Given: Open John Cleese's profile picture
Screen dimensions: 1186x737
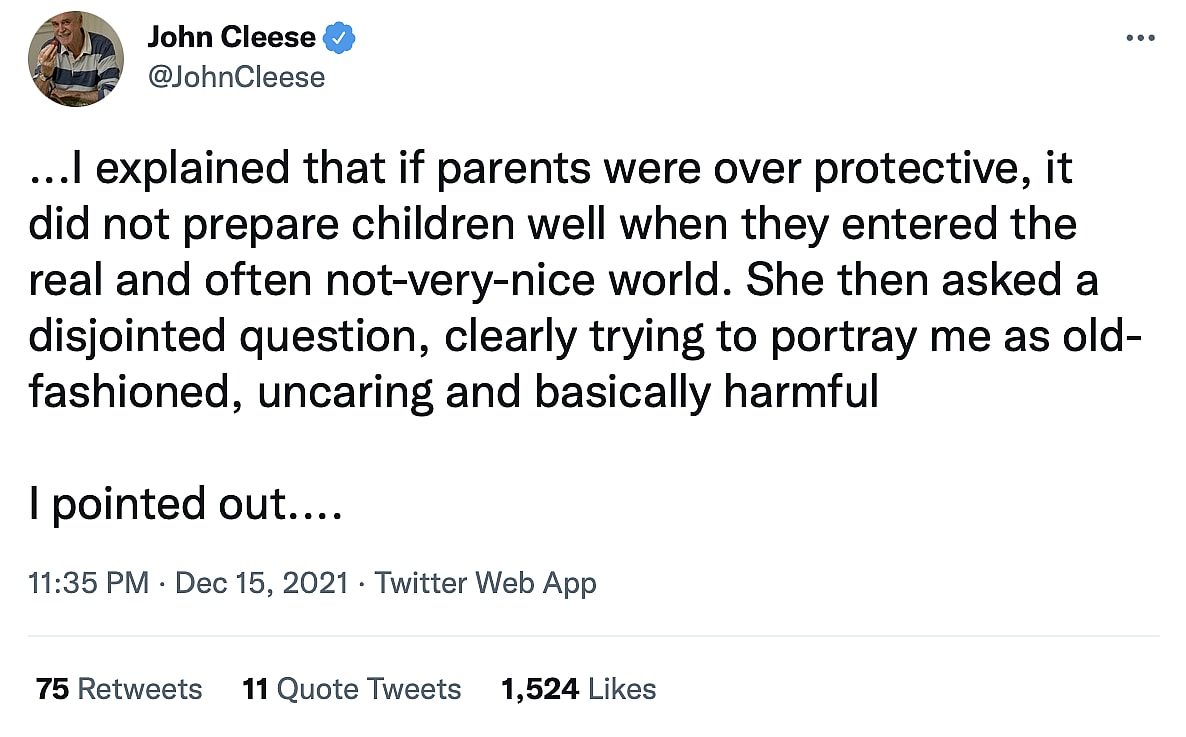Looking at the screenshot, I should (x=76, y=59).
